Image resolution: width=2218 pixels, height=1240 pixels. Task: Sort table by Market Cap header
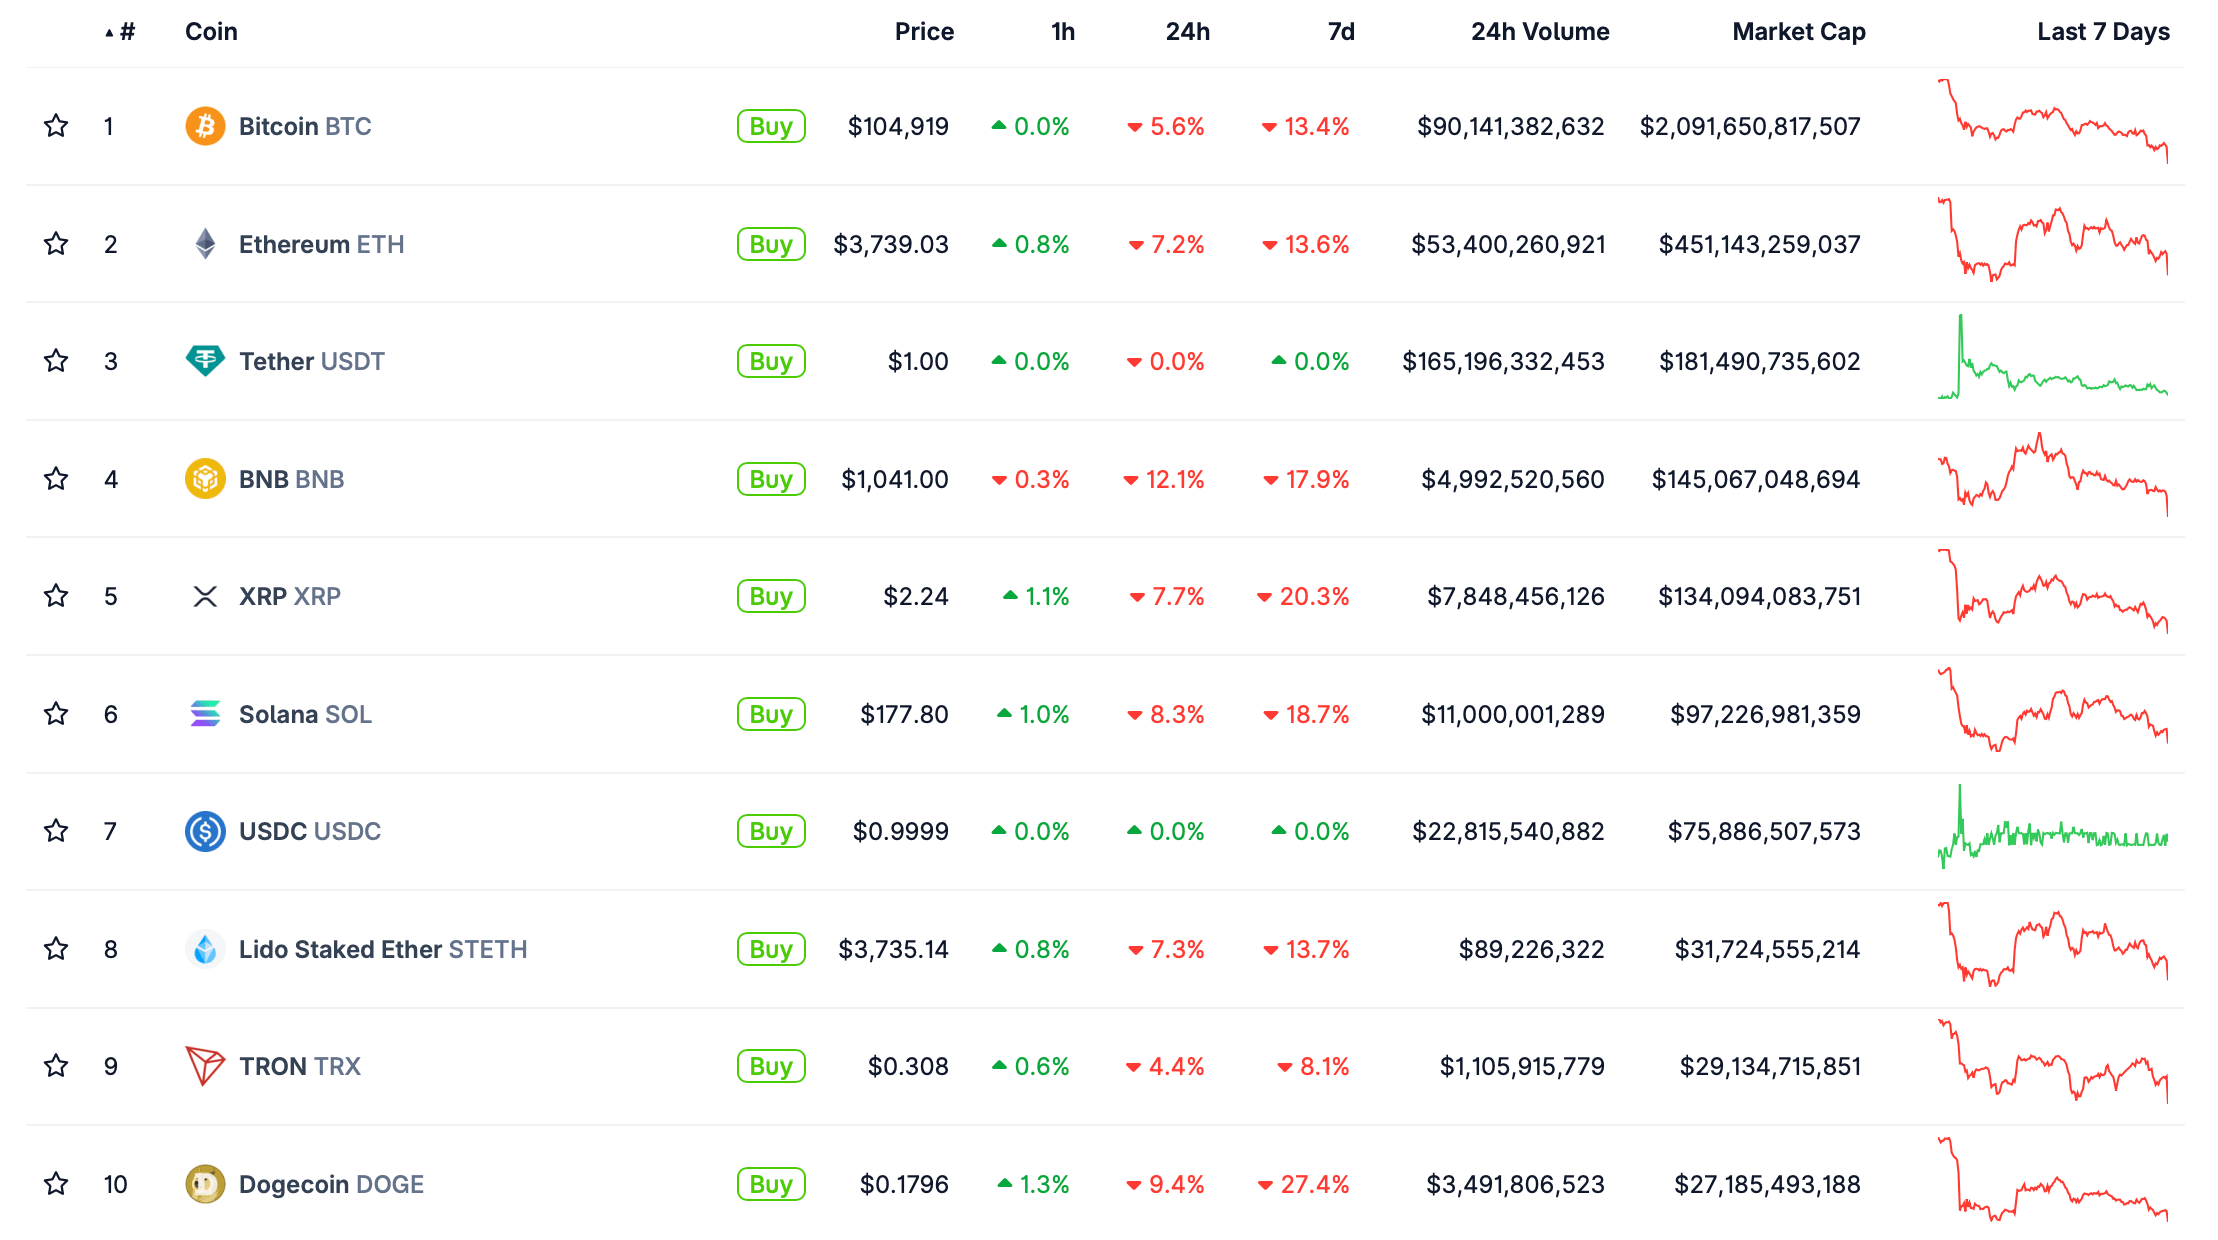(x=1798, y=32)
